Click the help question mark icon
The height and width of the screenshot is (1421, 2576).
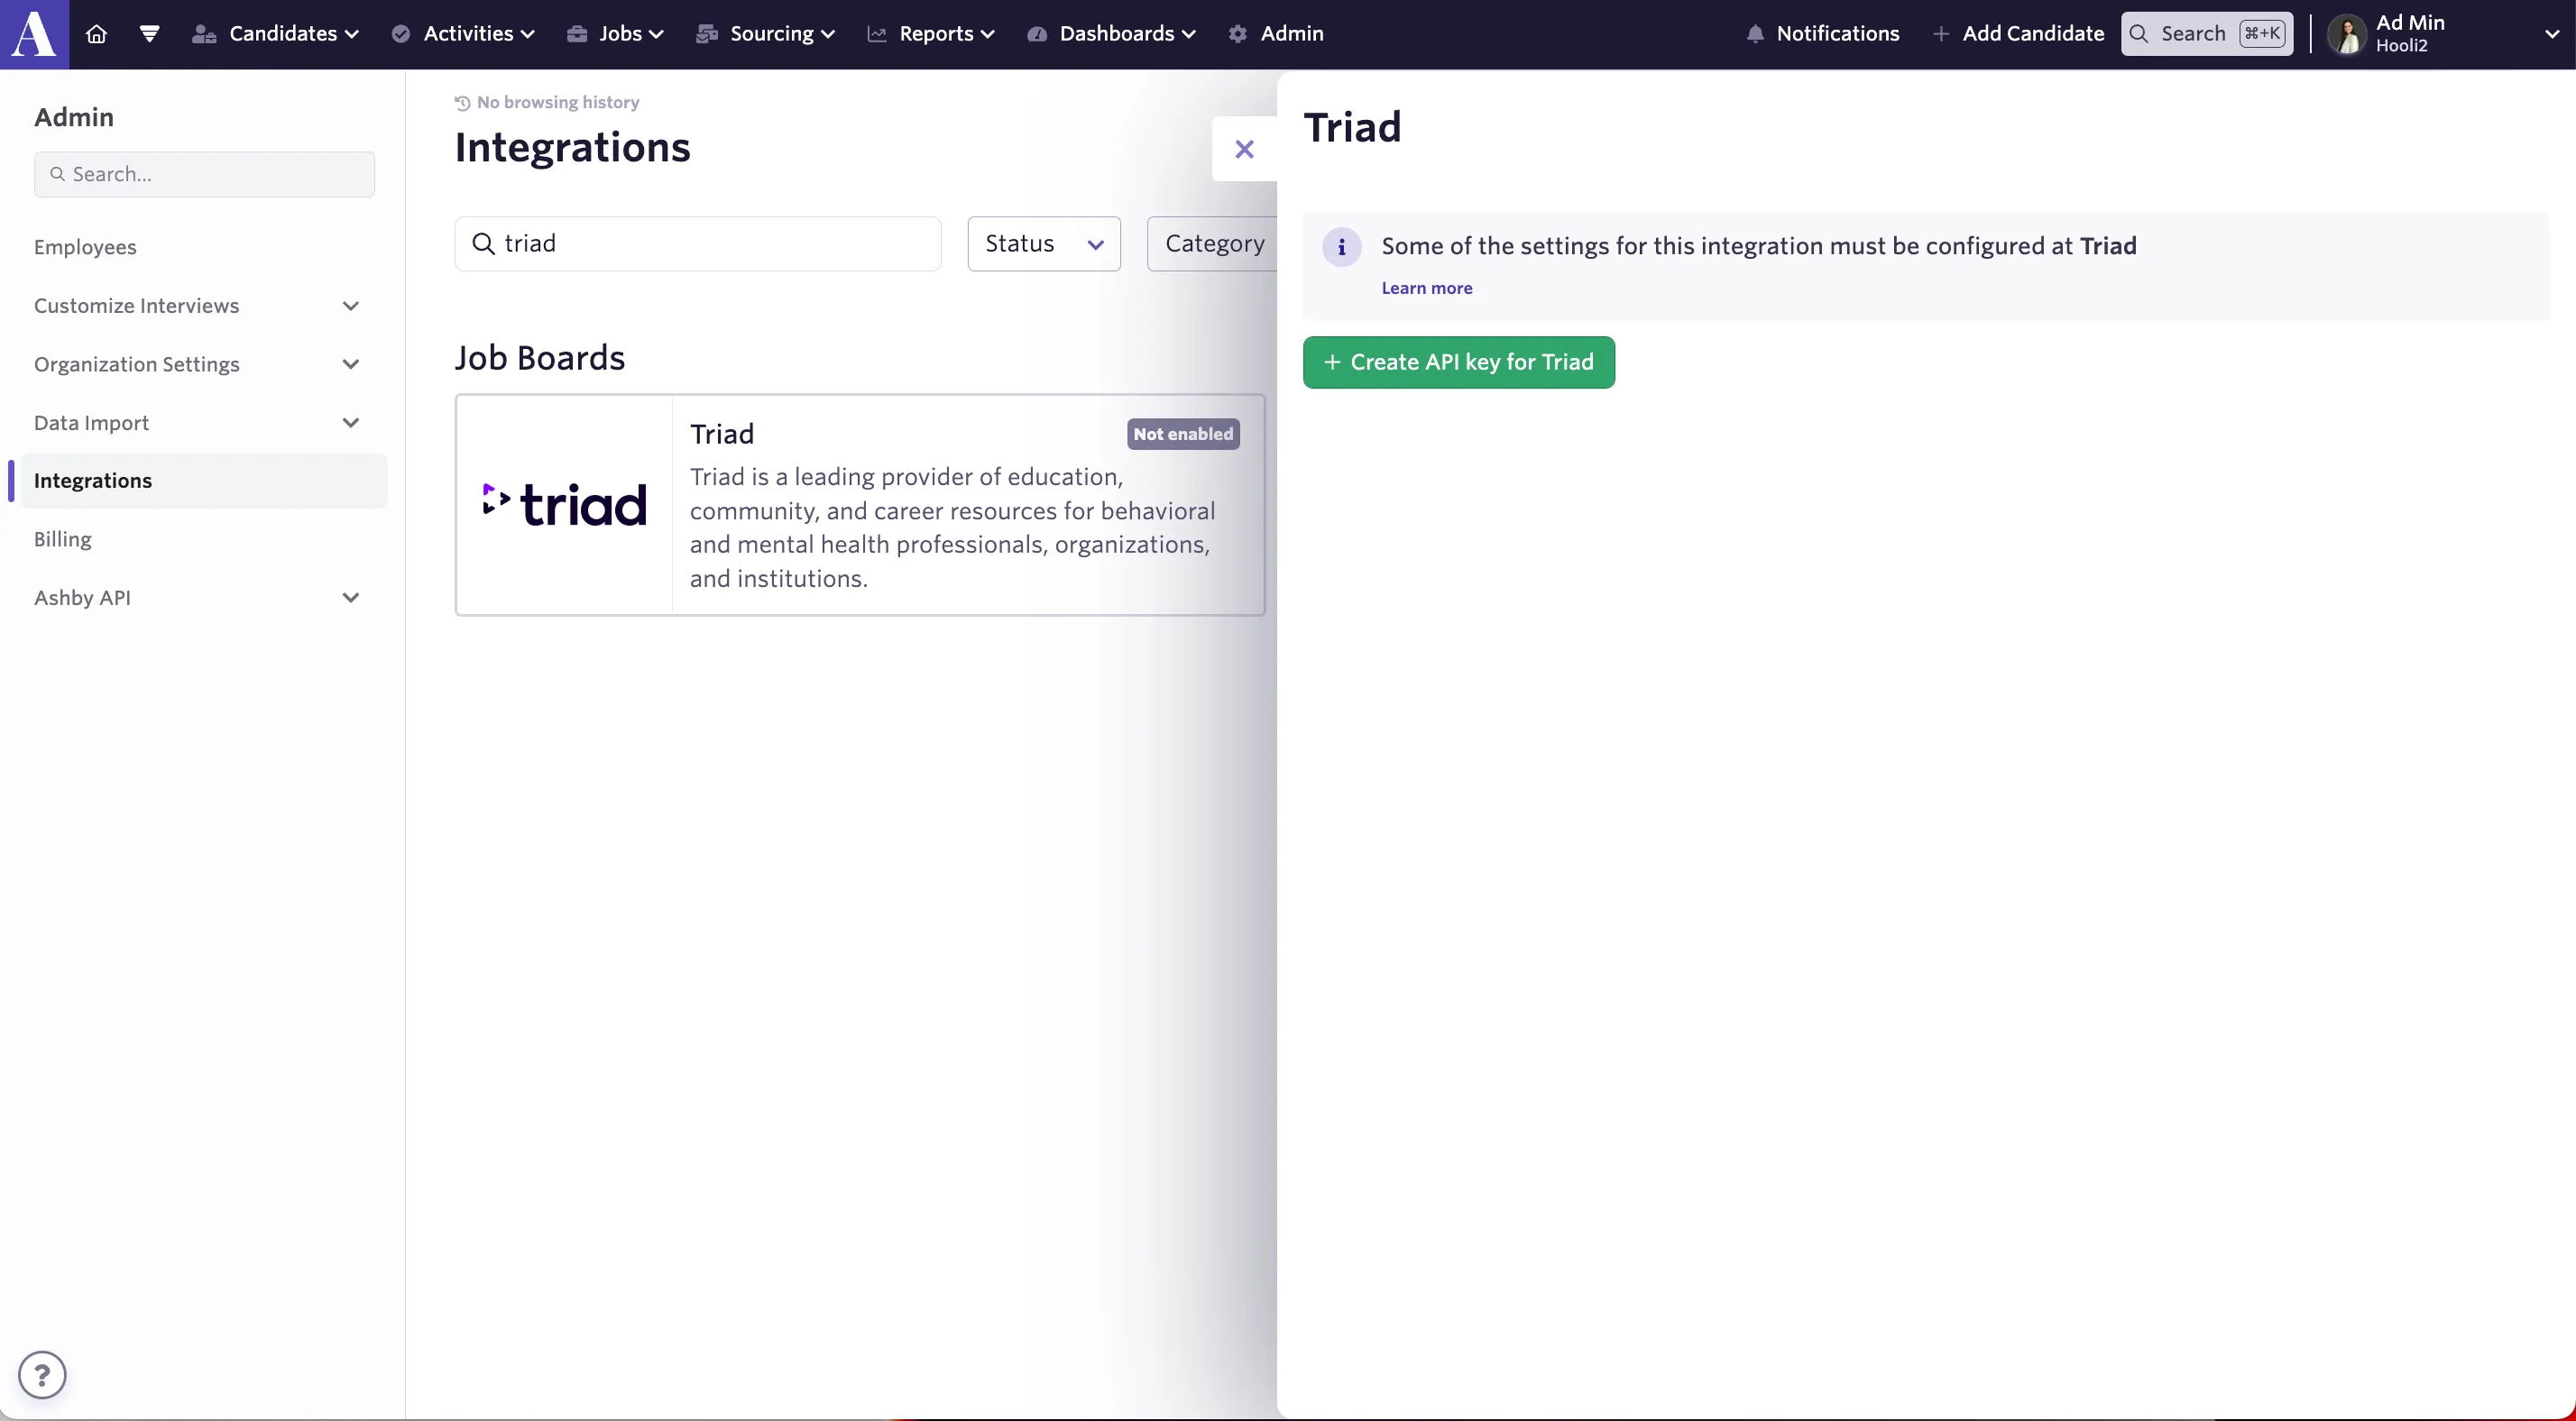pos(42,1375)
